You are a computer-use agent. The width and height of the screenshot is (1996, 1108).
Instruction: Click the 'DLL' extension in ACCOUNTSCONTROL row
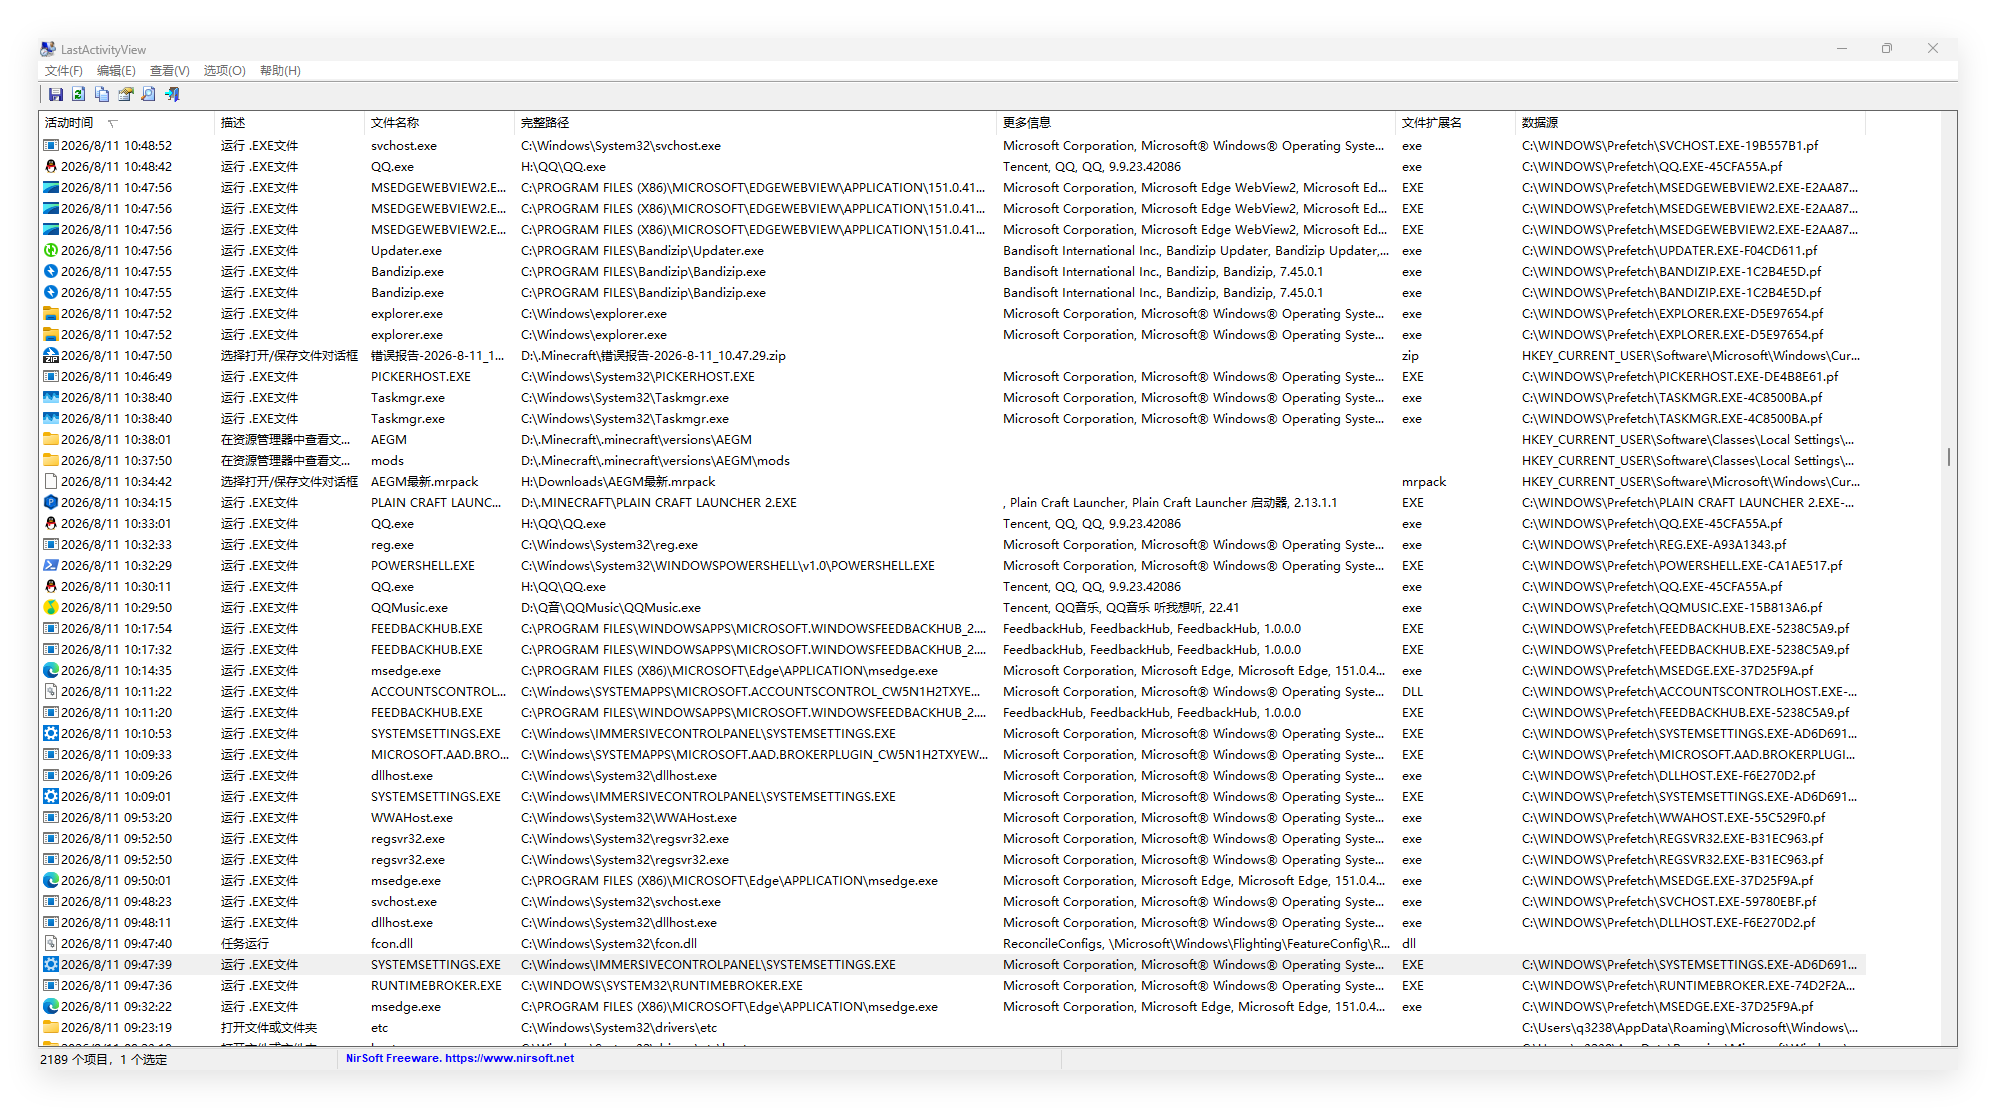coord(1412,692)
